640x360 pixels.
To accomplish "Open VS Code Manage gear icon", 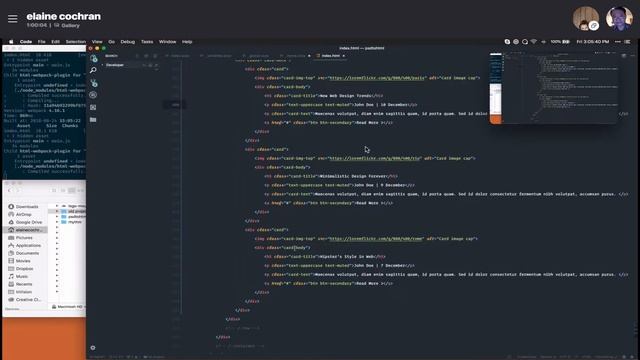I will 93,348.
